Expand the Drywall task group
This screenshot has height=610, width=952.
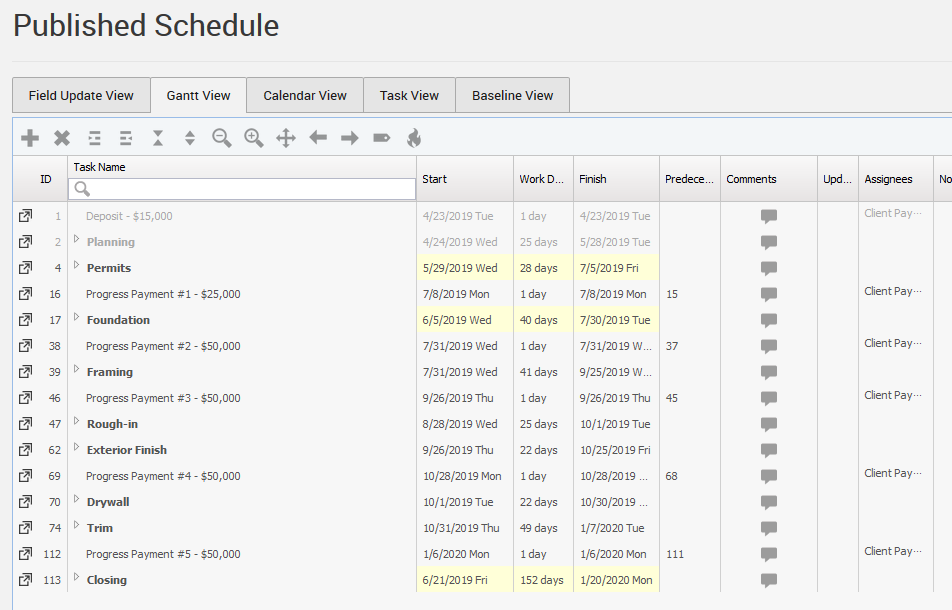(x=77, y=500)
